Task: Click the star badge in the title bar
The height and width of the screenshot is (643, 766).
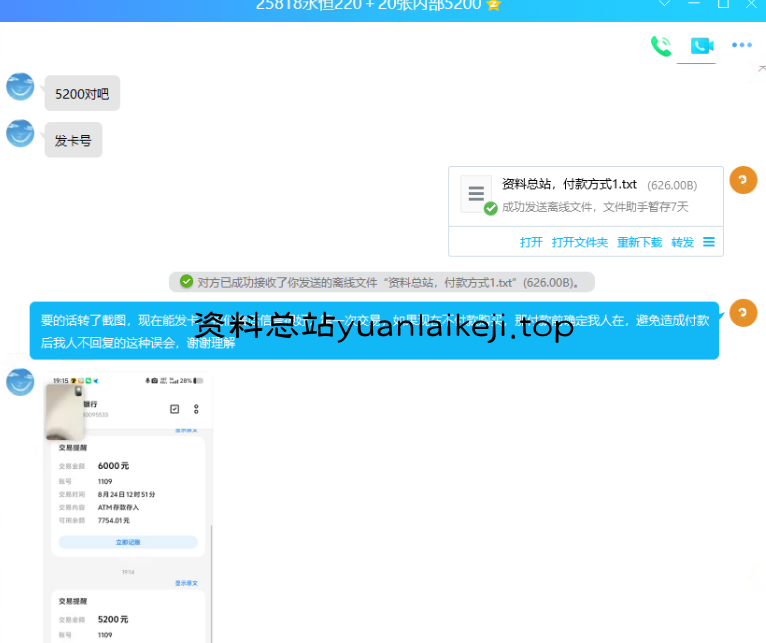Action: [493, 5]
